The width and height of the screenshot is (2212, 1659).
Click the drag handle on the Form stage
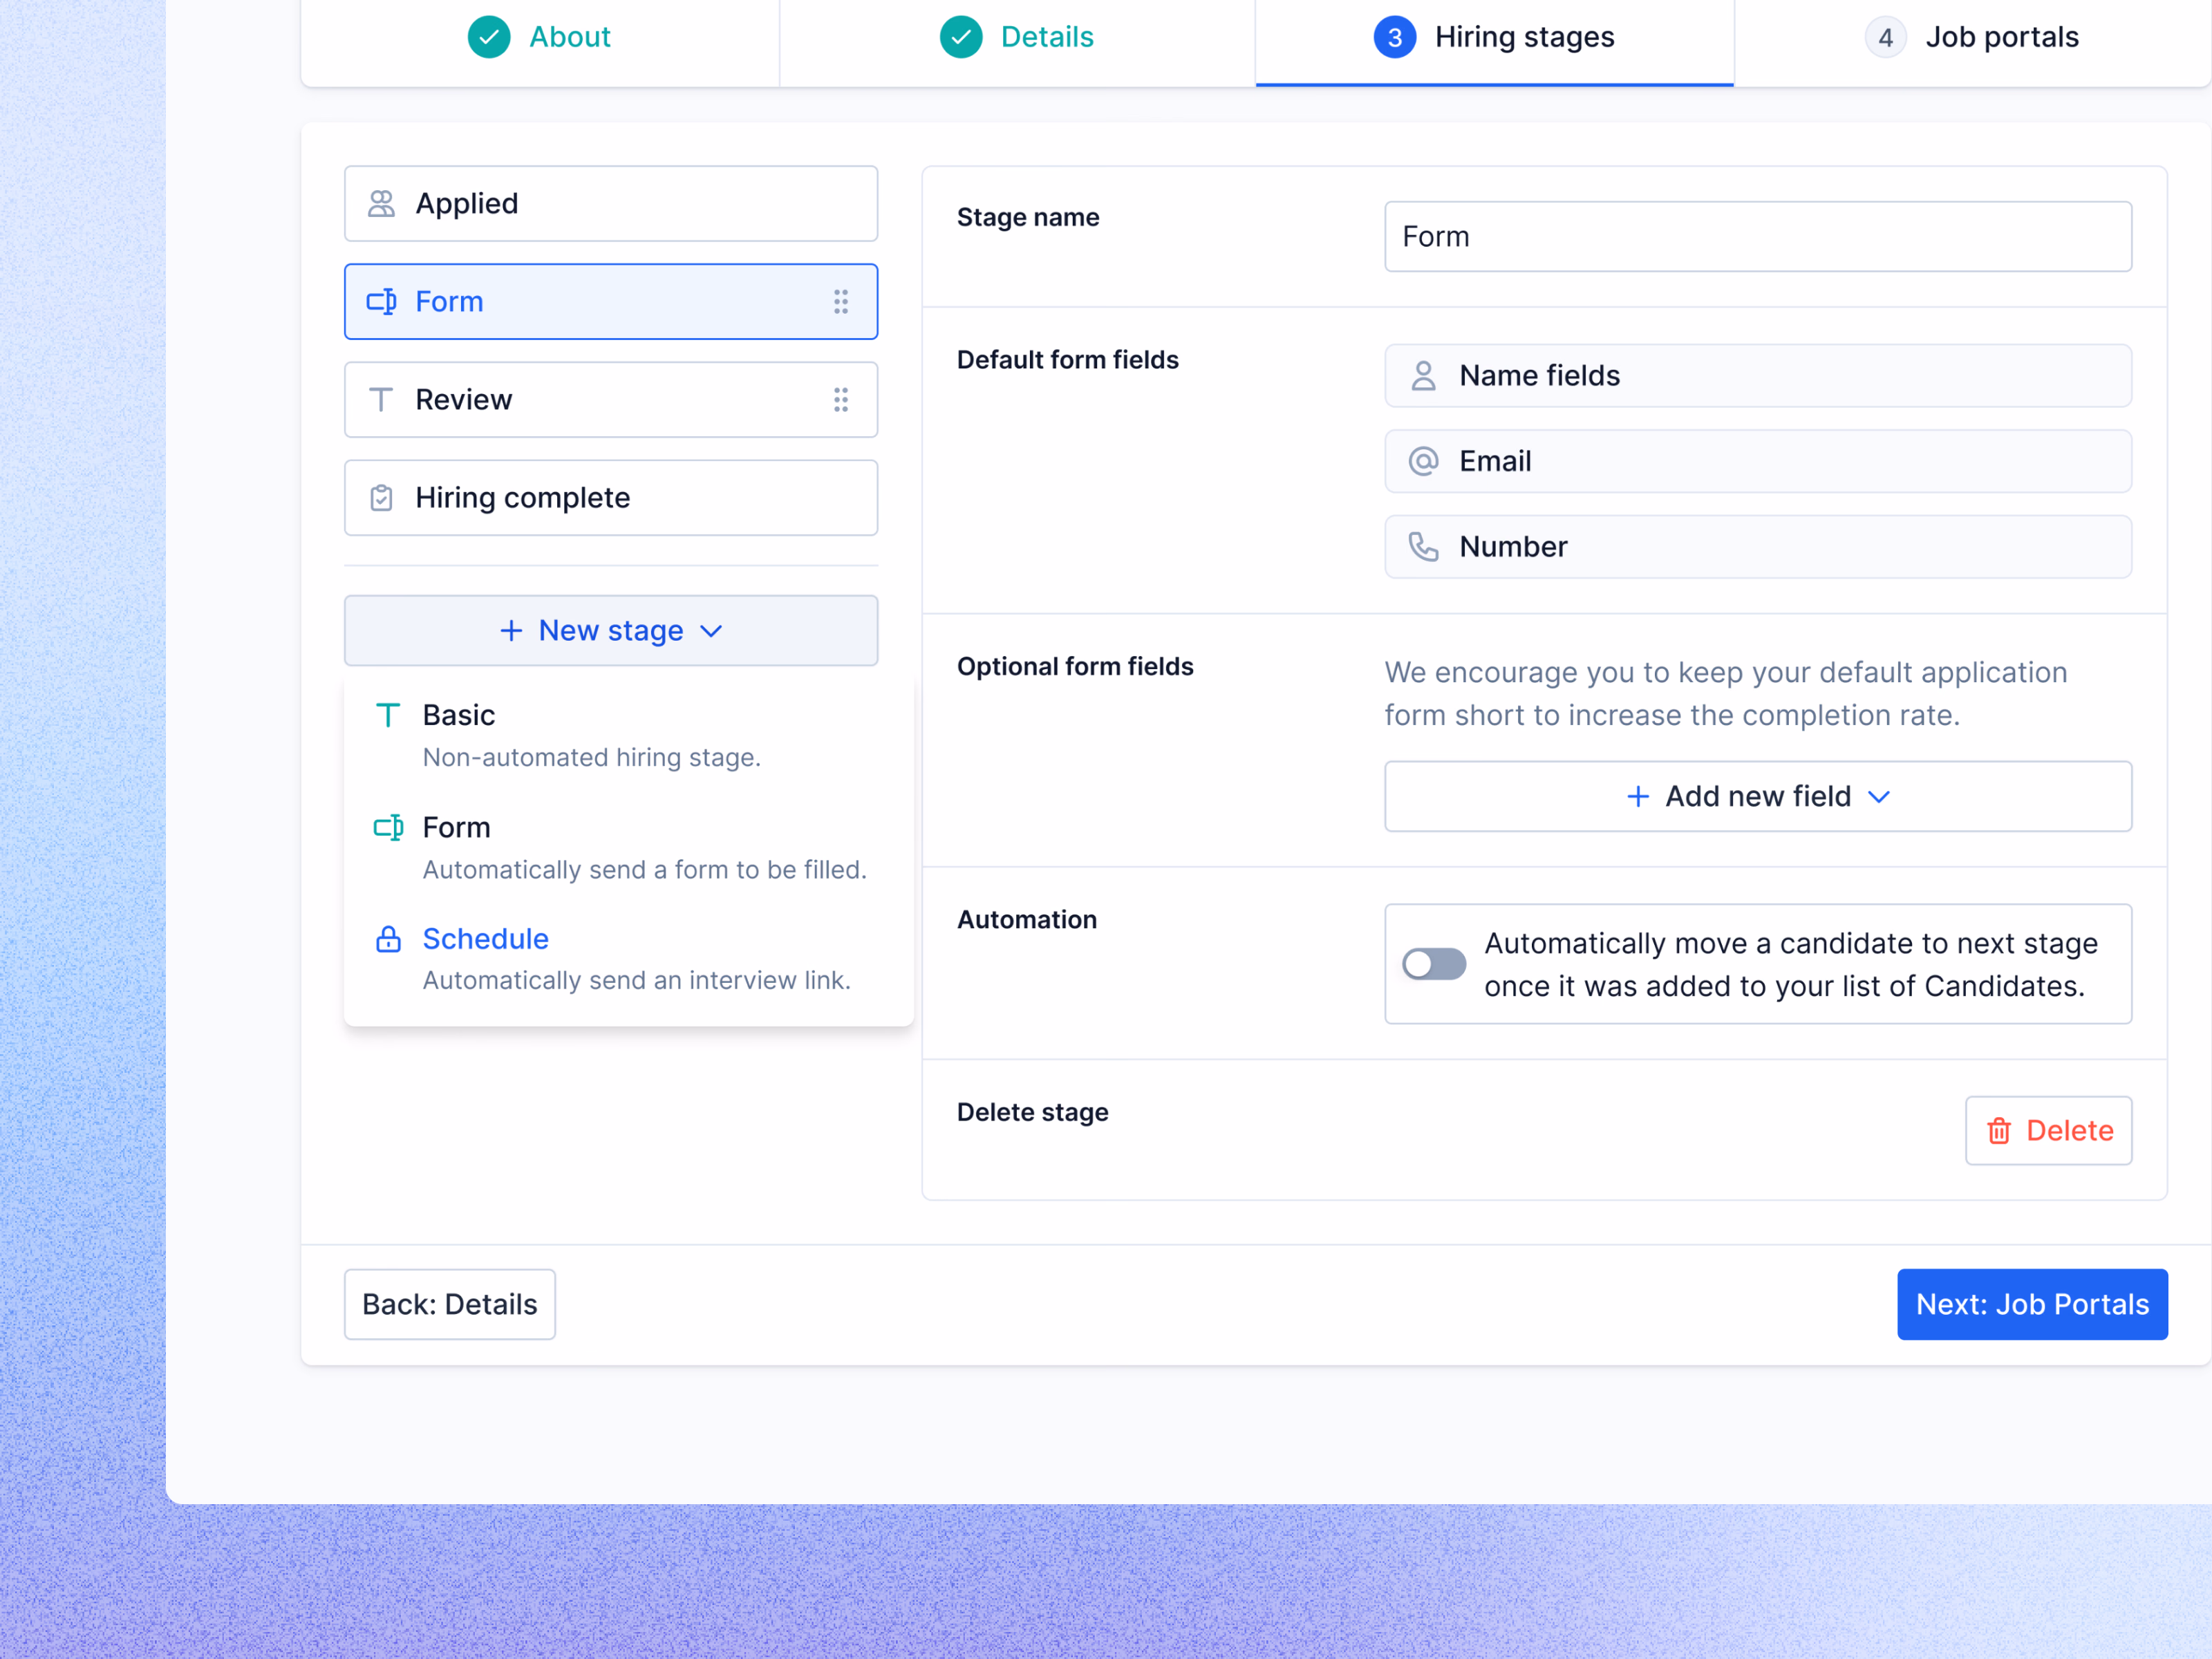841,302
